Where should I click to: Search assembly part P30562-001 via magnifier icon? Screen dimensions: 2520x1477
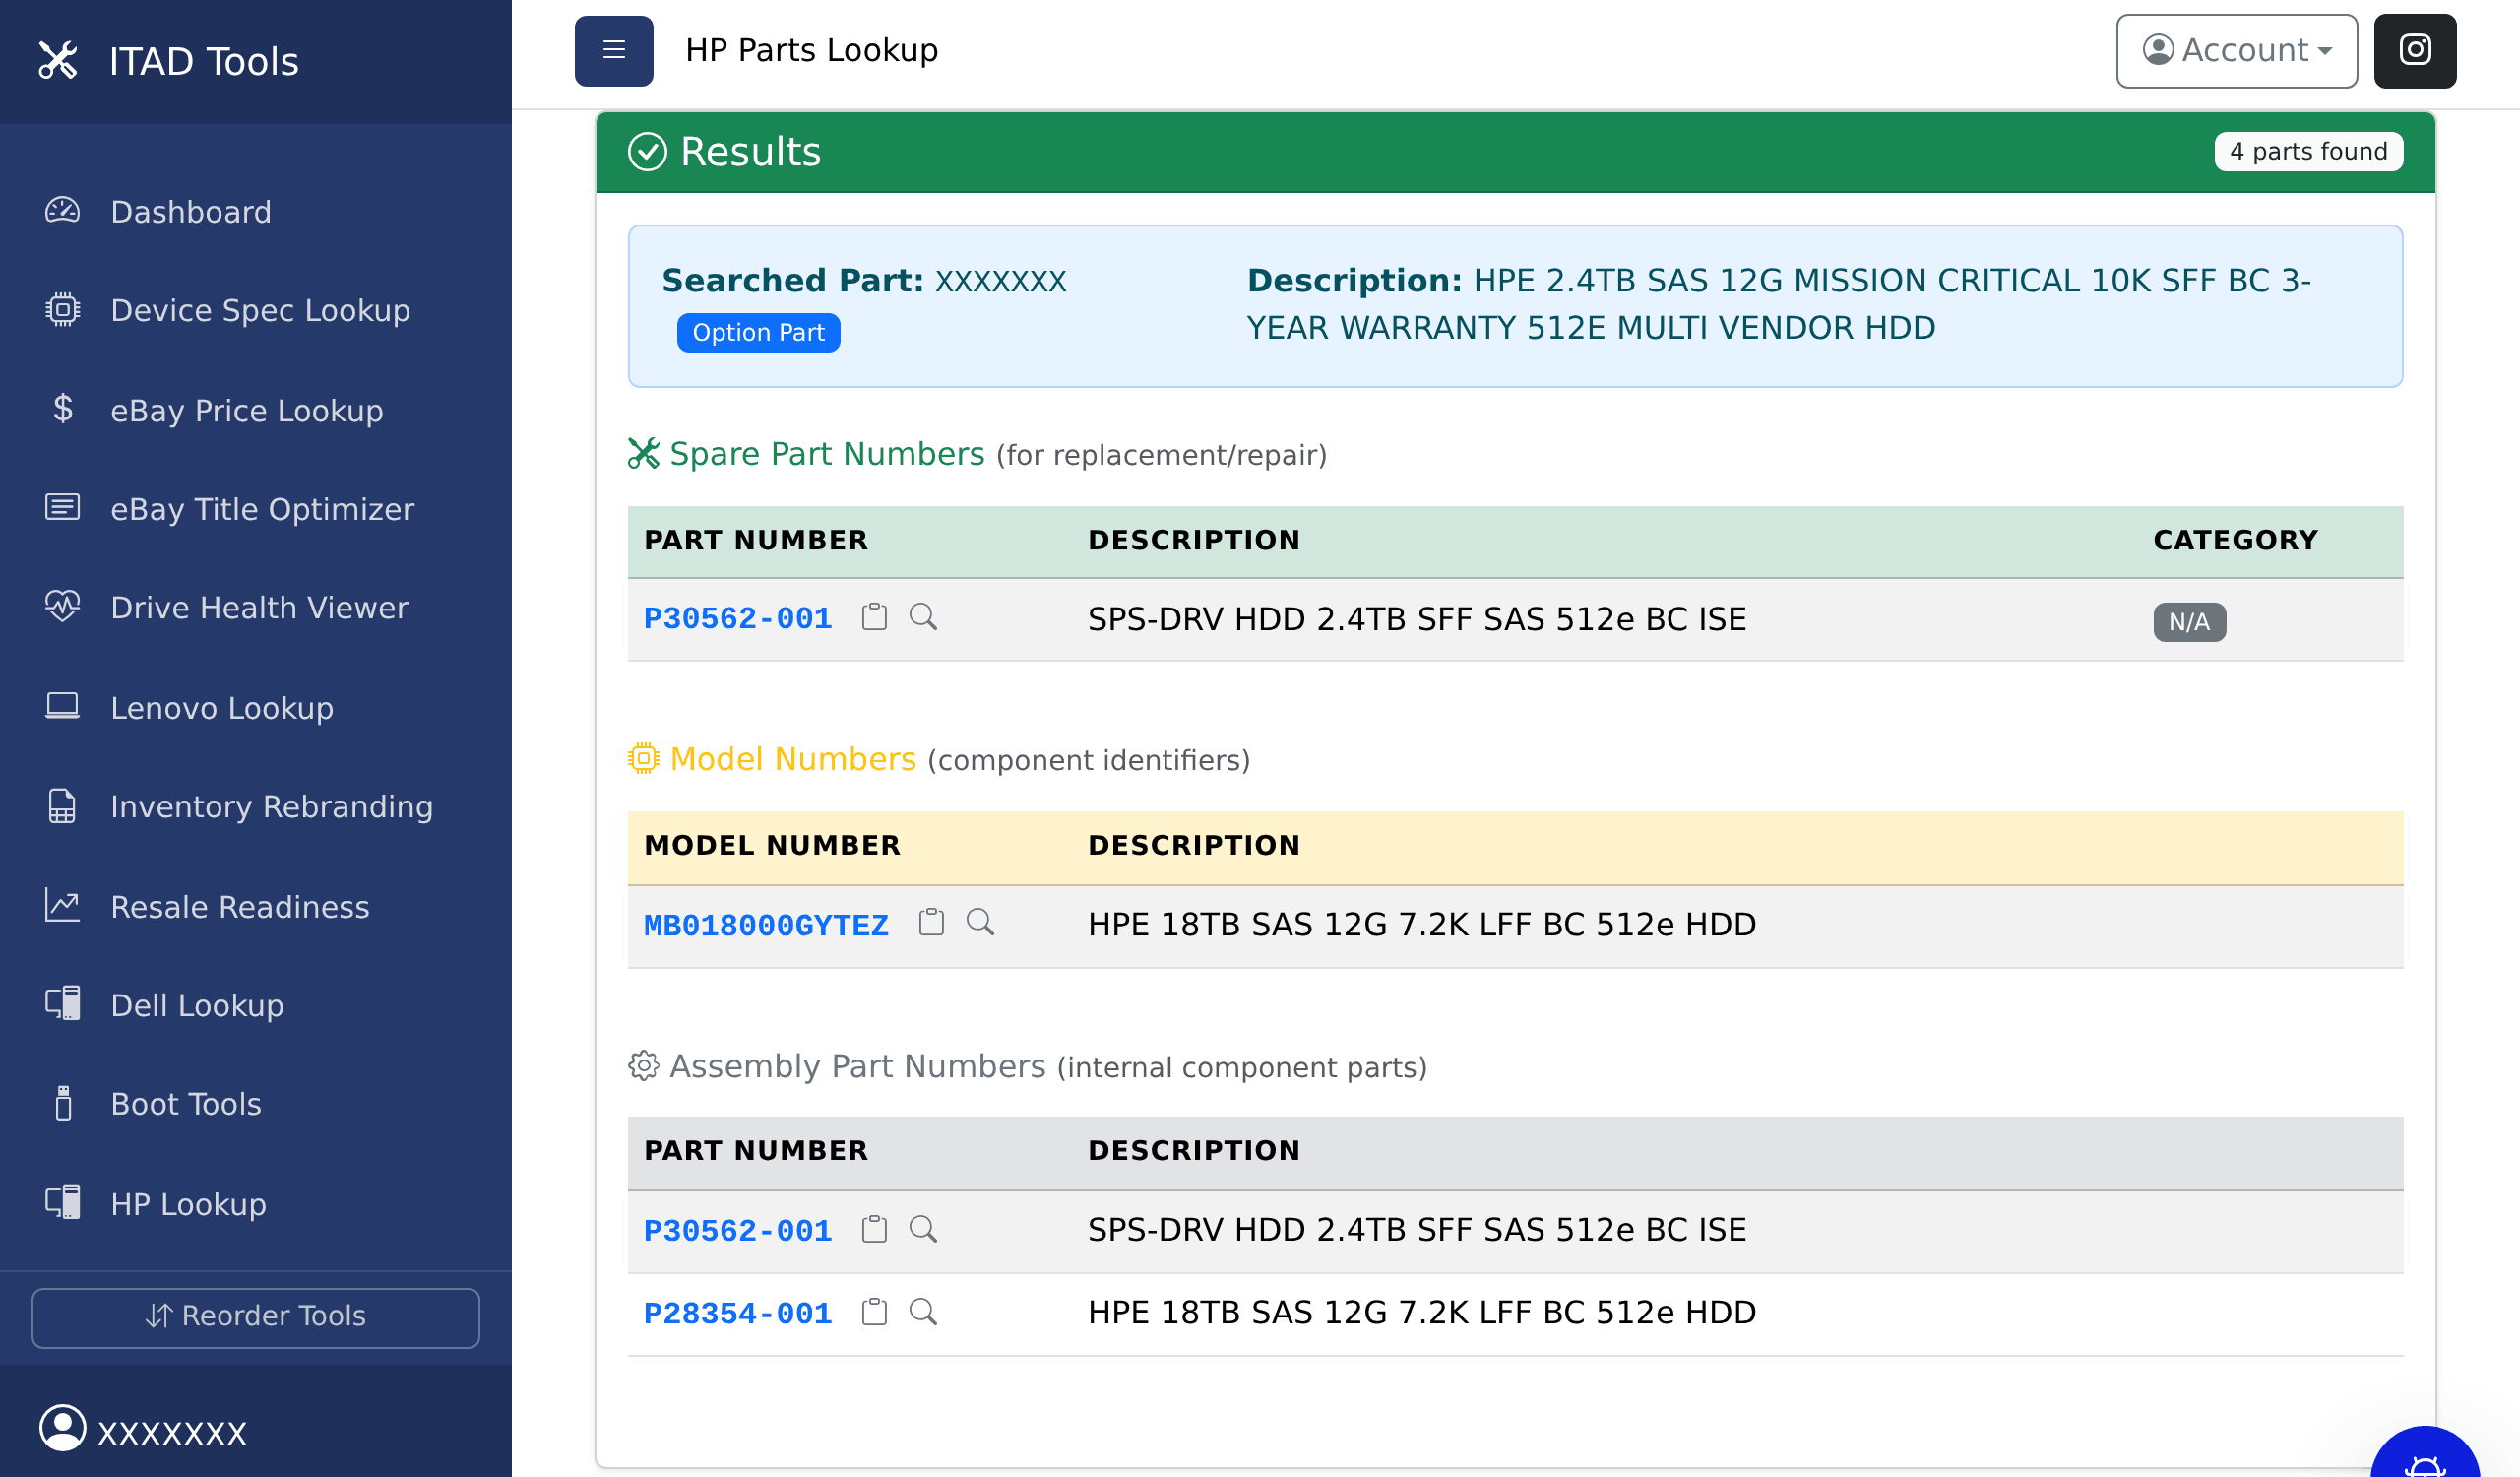coord(923,1229)
